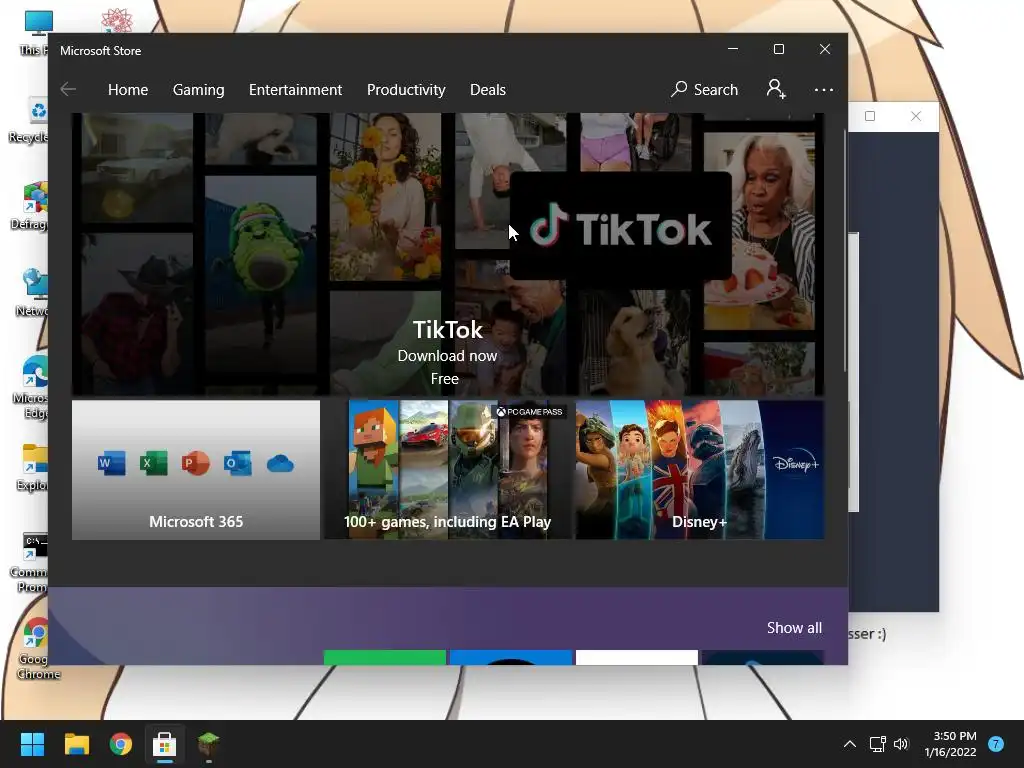Maximize the Microsoft Store window
The width and height of the screenshot is (1024, 768).
(x=778, y=50)
